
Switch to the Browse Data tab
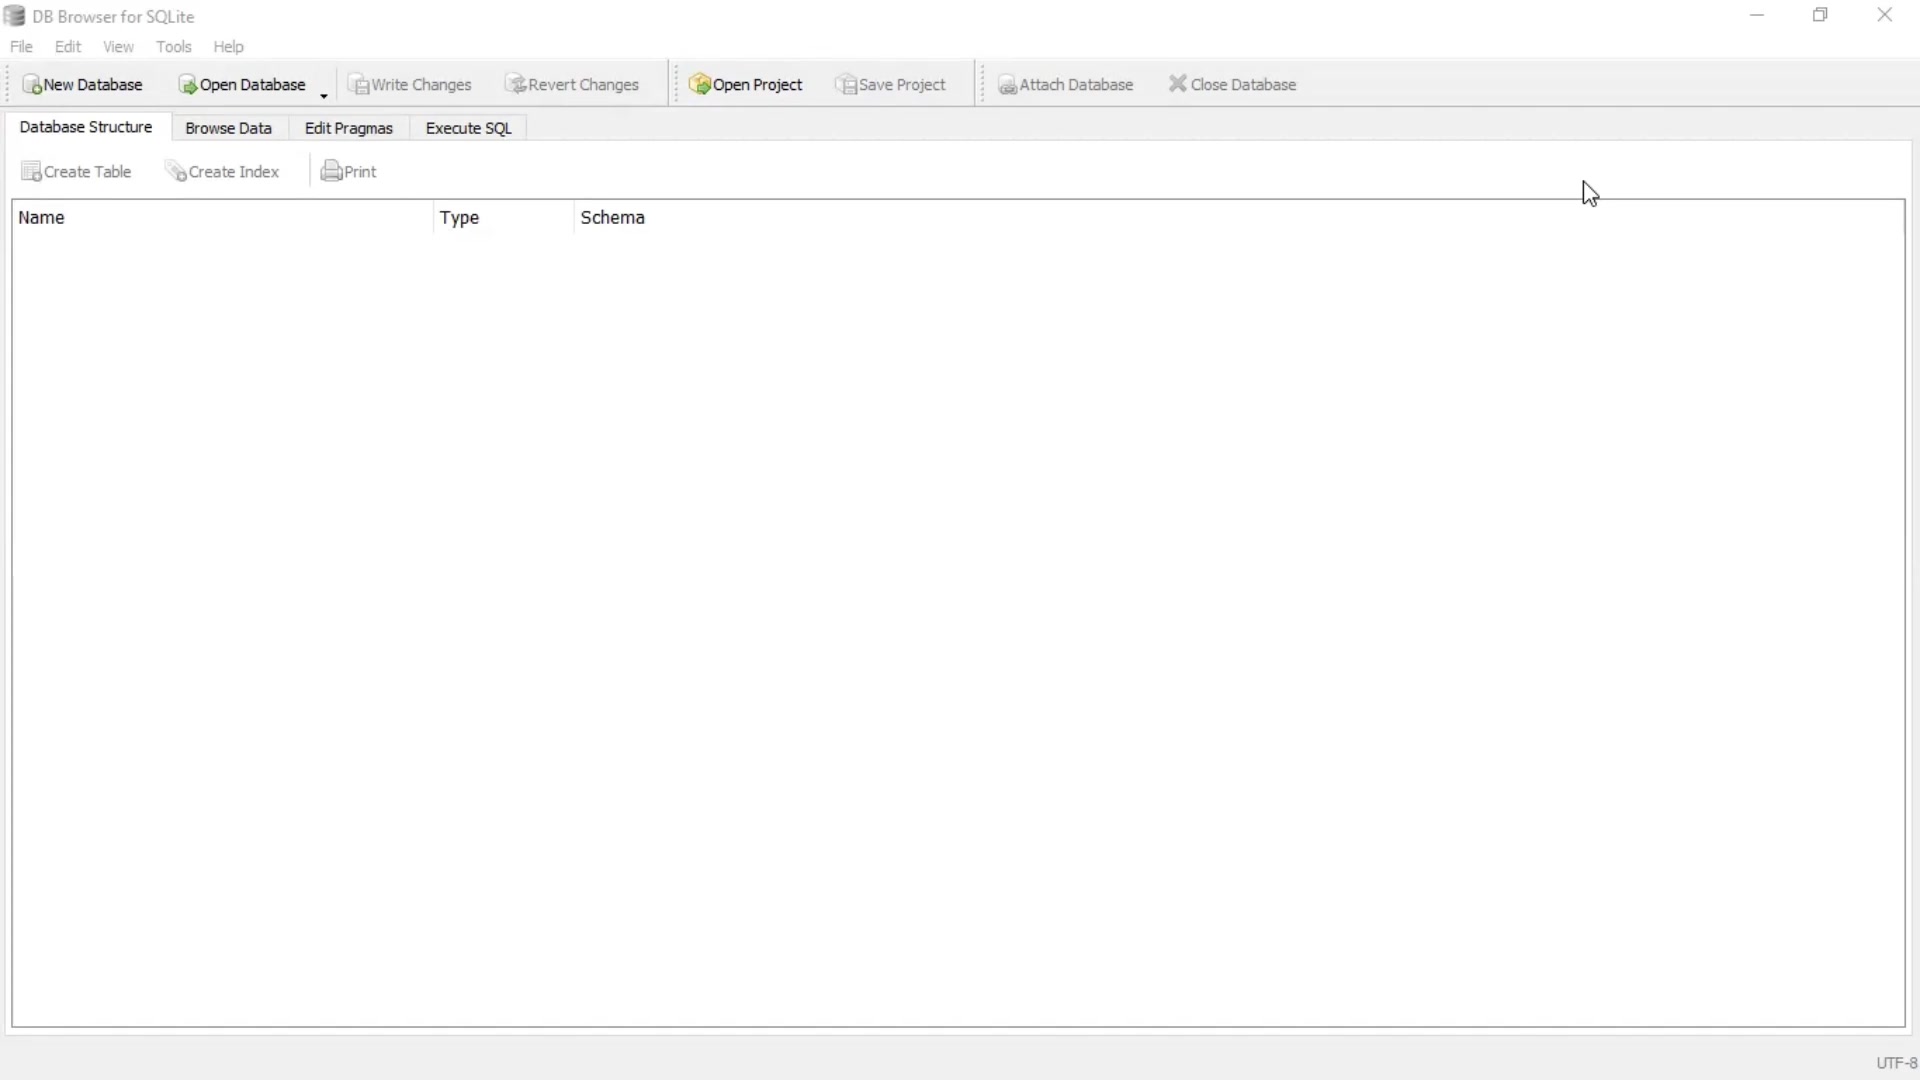point(228,128)
